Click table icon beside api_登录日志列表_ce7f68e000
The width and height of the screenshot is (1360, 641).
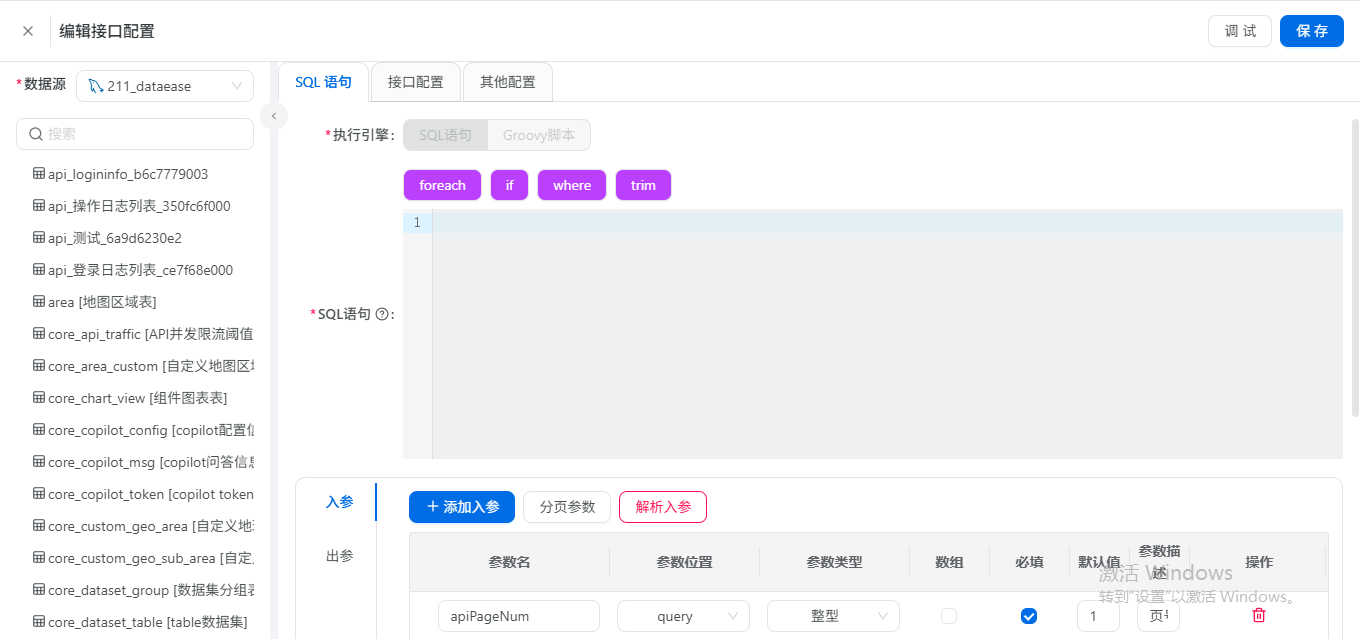pos(39,270)
